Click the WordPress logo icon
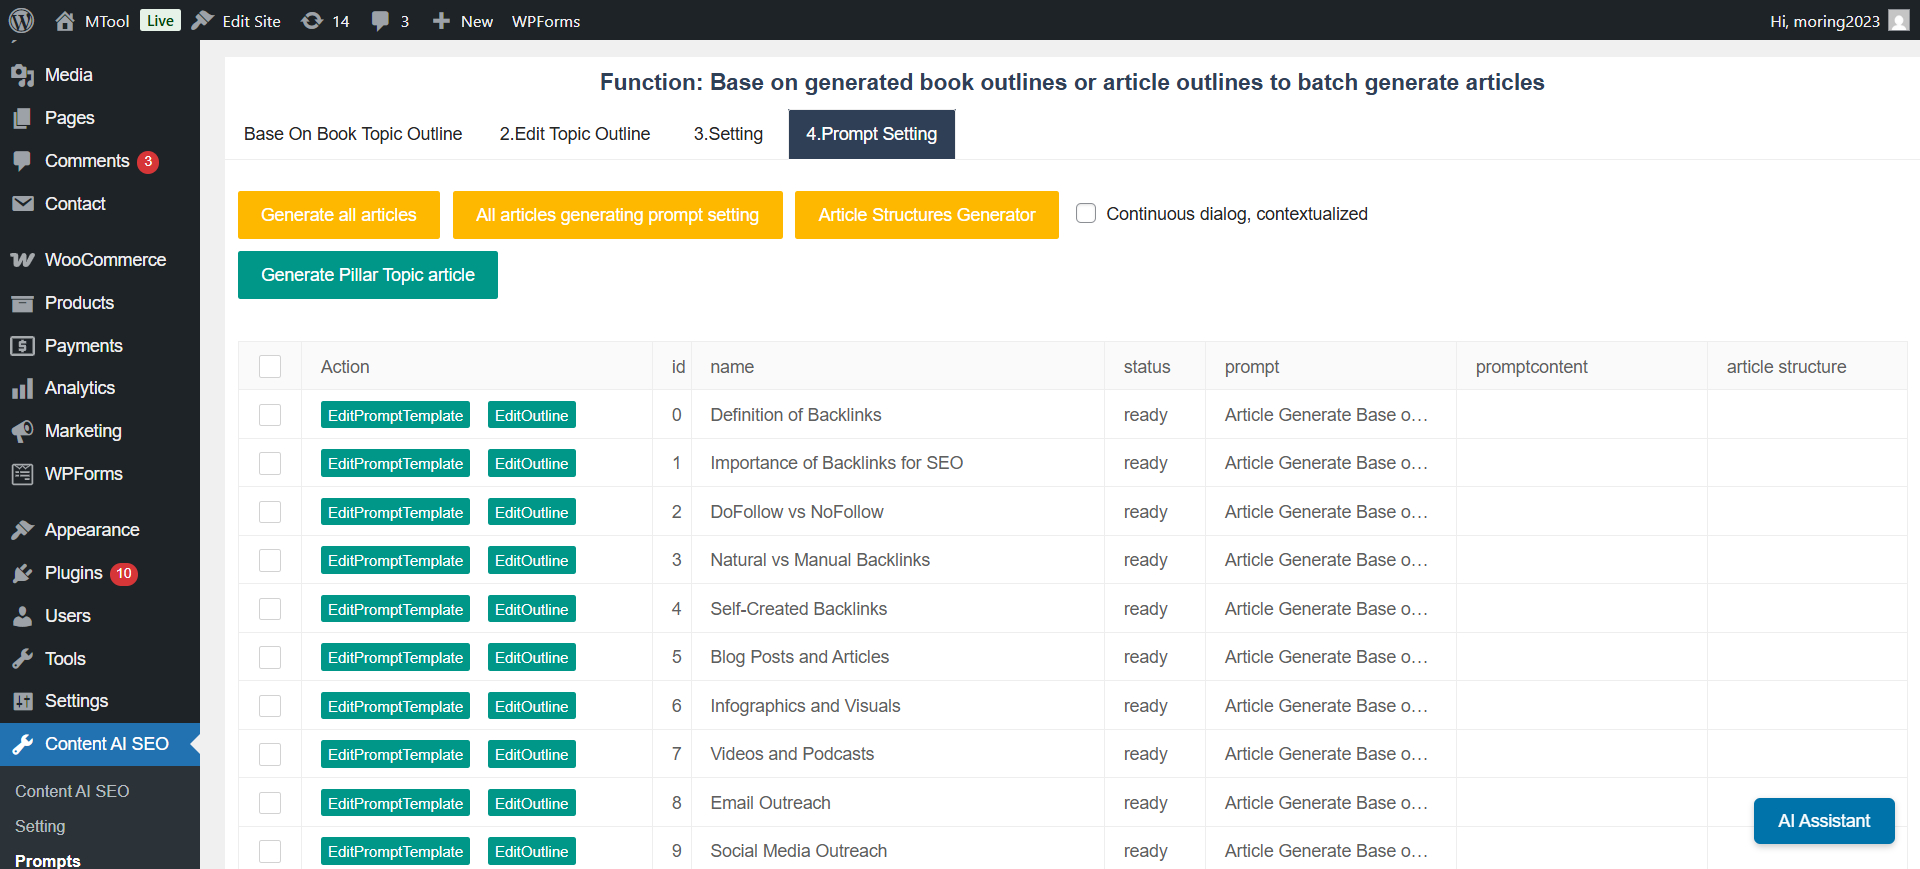Image resolution: width=1920 pixels, height=869 pixels. point(21,20)
